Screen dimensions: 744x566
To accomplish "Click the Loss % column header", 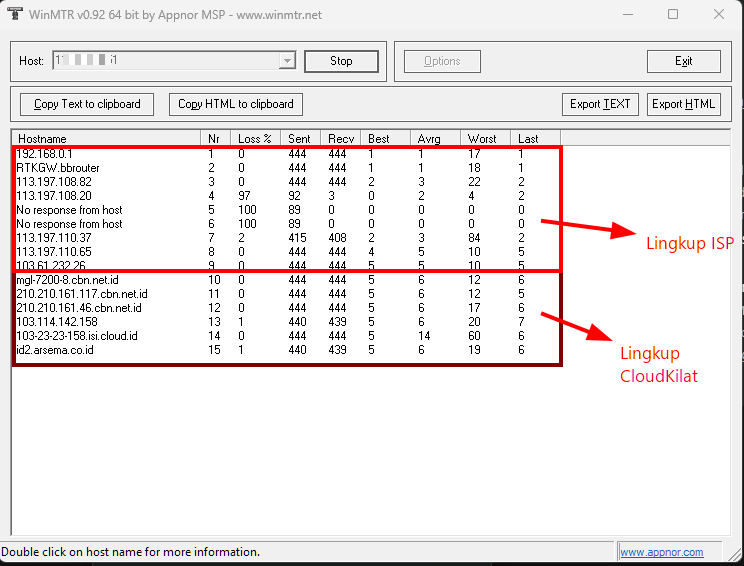I will [255, 138].
